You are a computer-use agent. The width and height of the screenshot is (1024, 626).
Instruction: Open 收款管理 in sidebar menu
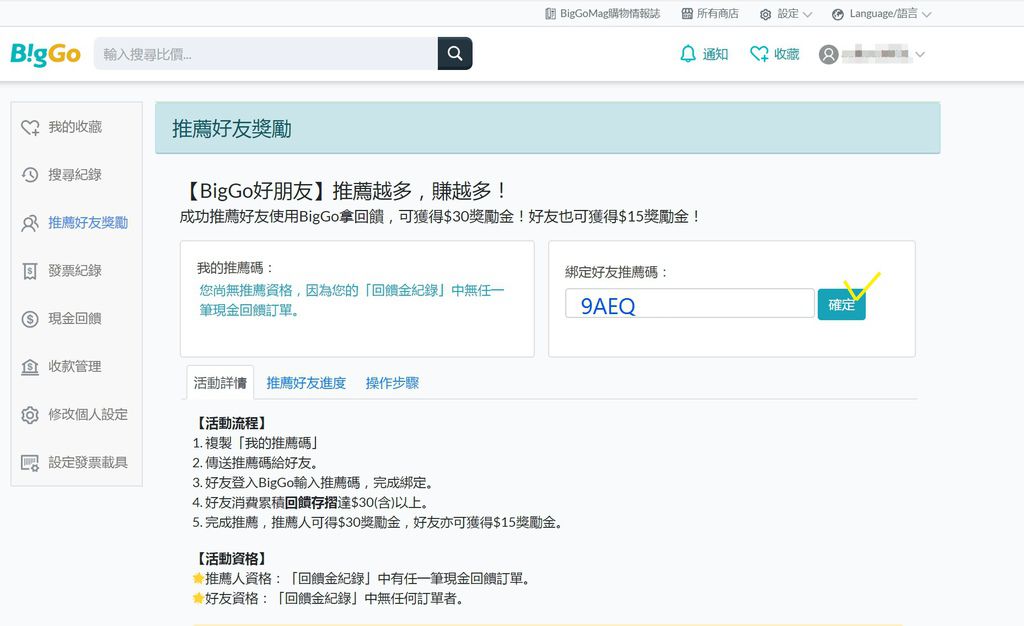77,367
